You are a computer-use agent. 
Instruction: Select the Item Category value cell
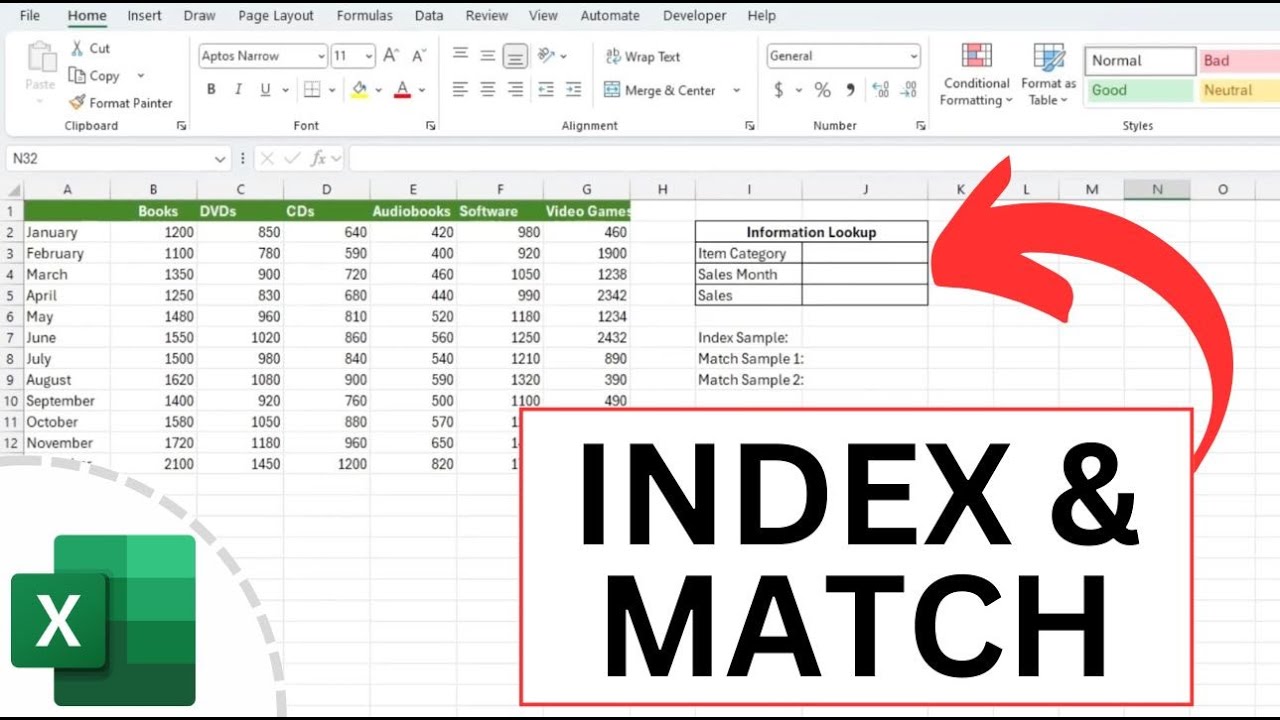pyautogui.click(x=865, y=253)
